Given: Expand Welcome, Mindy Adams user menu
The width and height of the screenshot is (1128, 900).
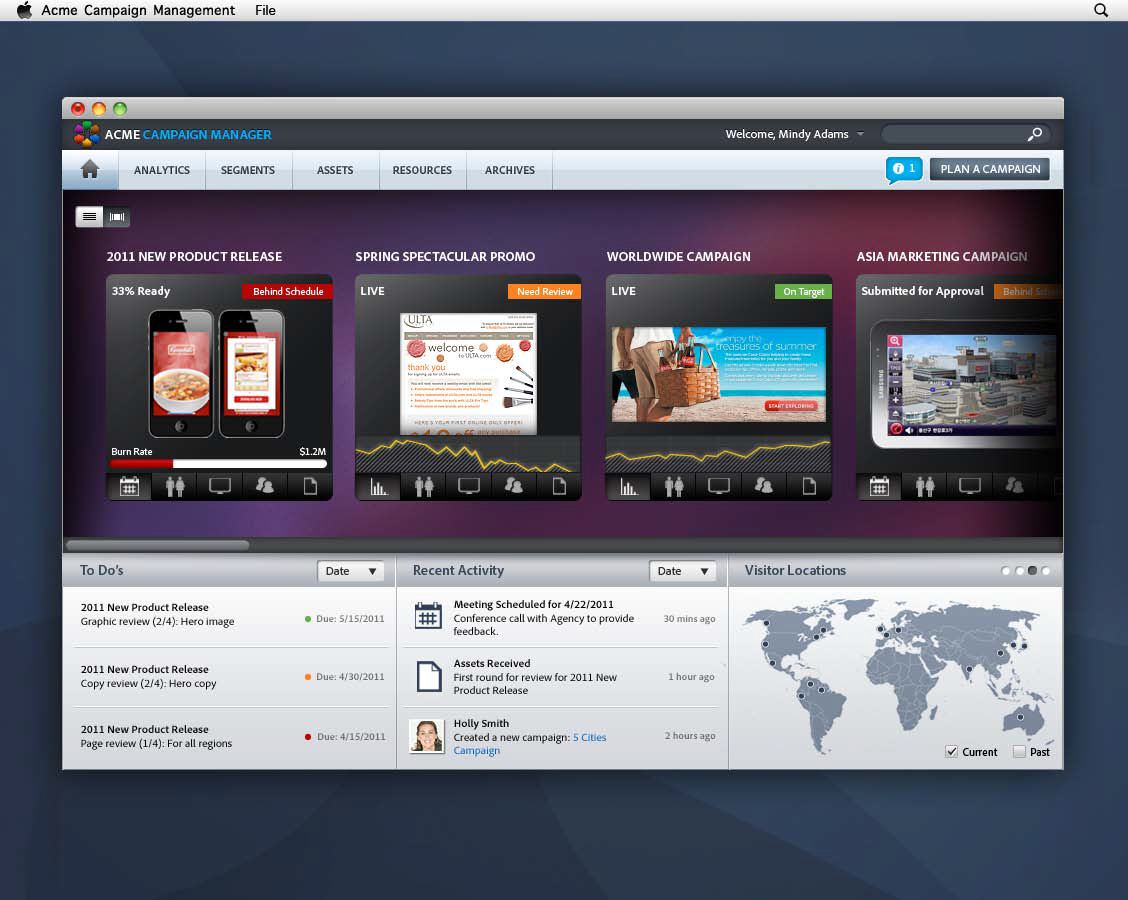Looking at the screenshot, I should click(x=794, y=135).
